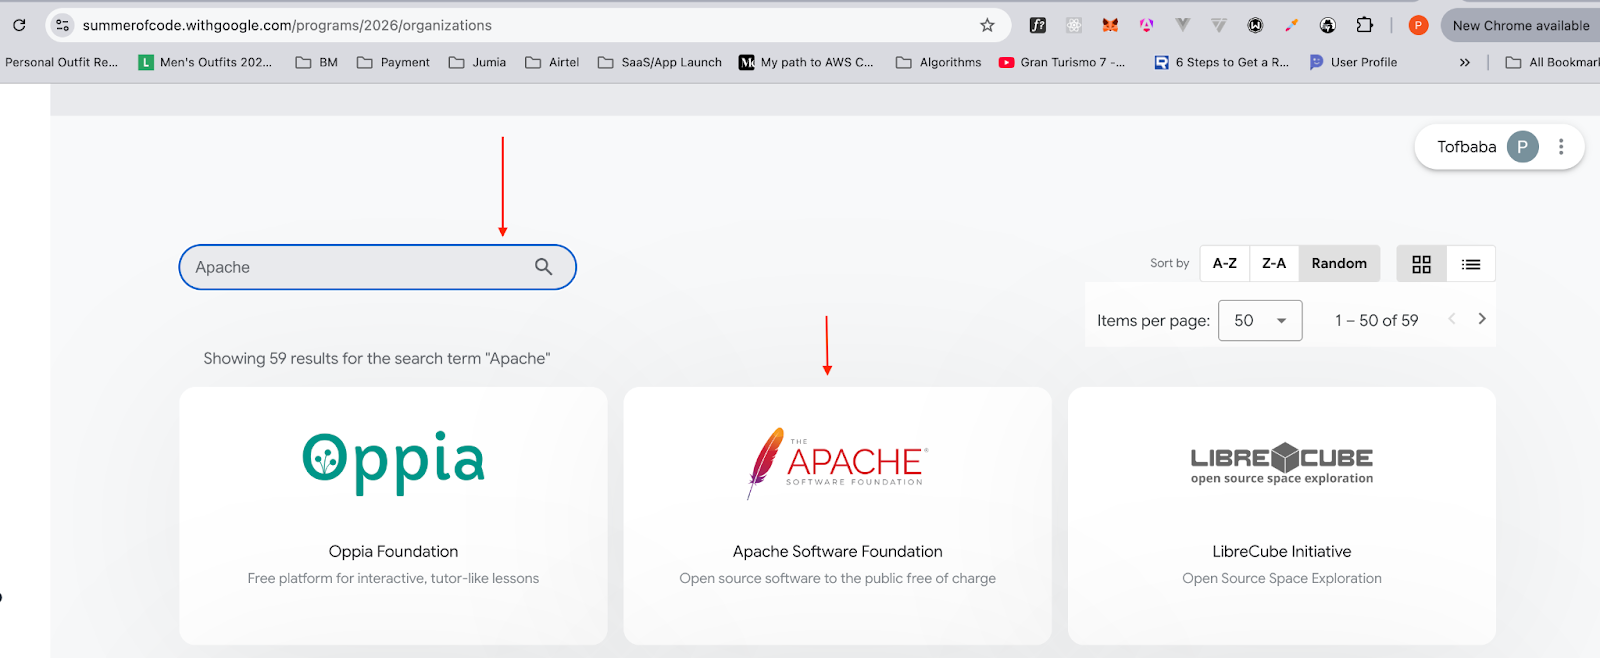Image resolution: width=1600 pixels, height=658 pixels.
Task: Open the first gray Vue devtools extension
Action: coord(1183,25)
